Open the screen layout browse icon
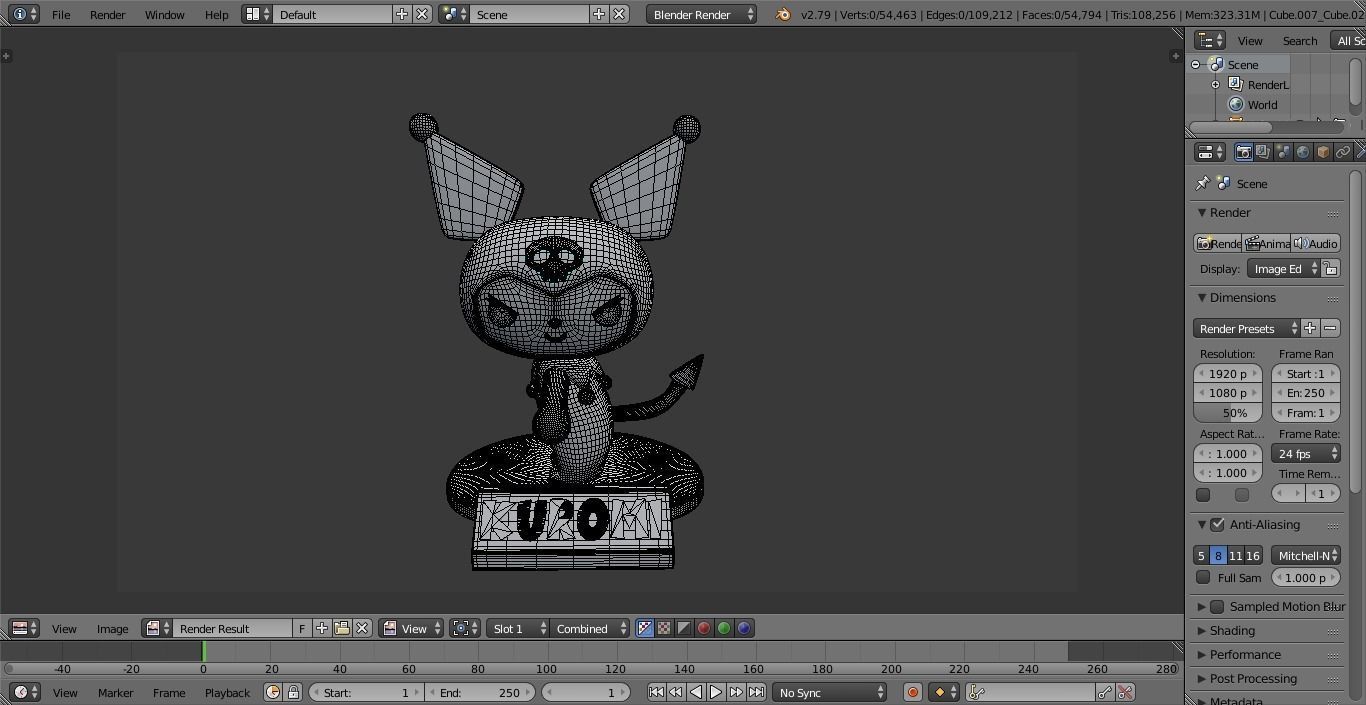Viewport: 1366px width, 705px height. [x=257, y=14]
